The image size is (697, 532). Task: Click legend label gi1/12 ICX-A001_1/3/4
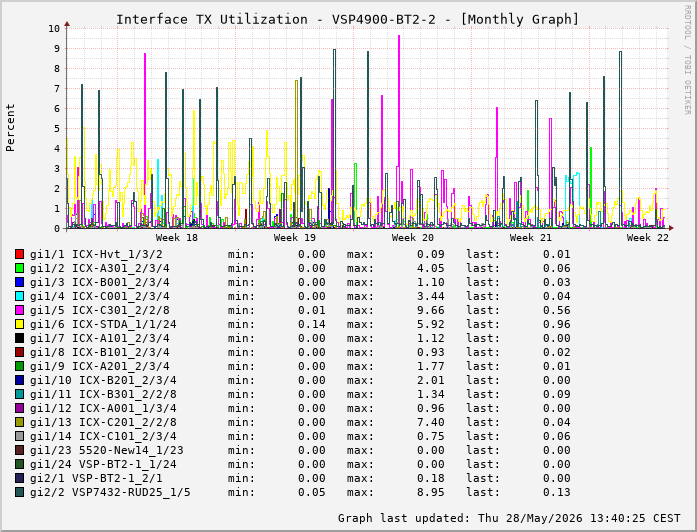click(103, 408)
